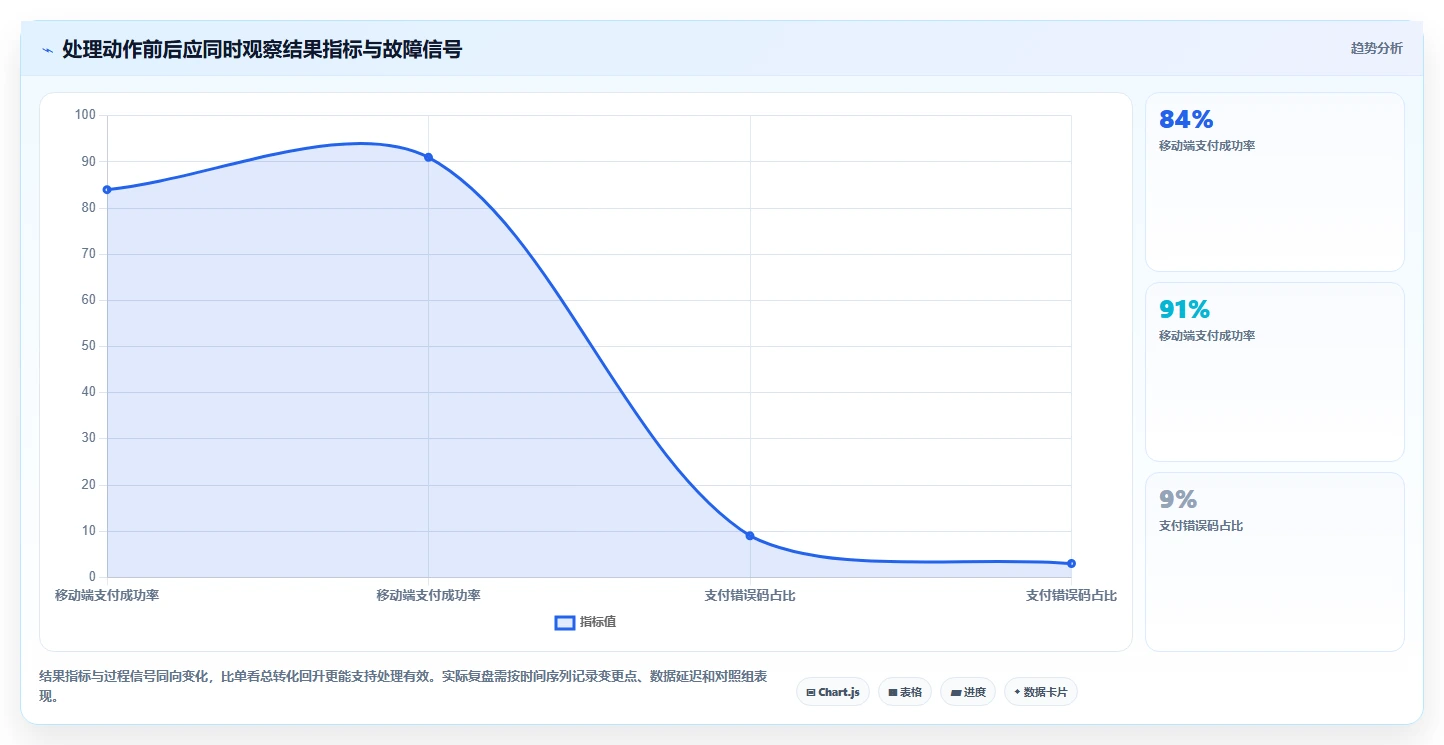Select the 91% stat card value
1444x745 pixels.
tap(1185, 309)
